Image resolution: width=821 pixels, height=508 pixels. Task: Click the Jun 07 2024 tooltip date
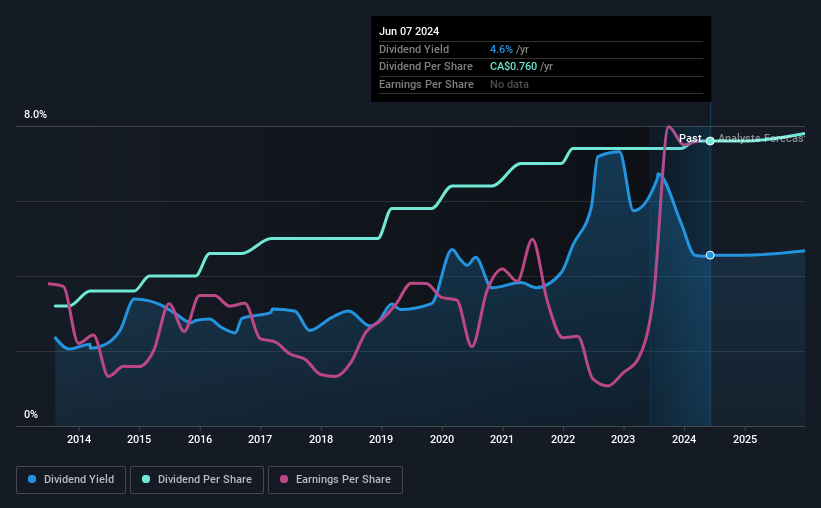point(409,31)
